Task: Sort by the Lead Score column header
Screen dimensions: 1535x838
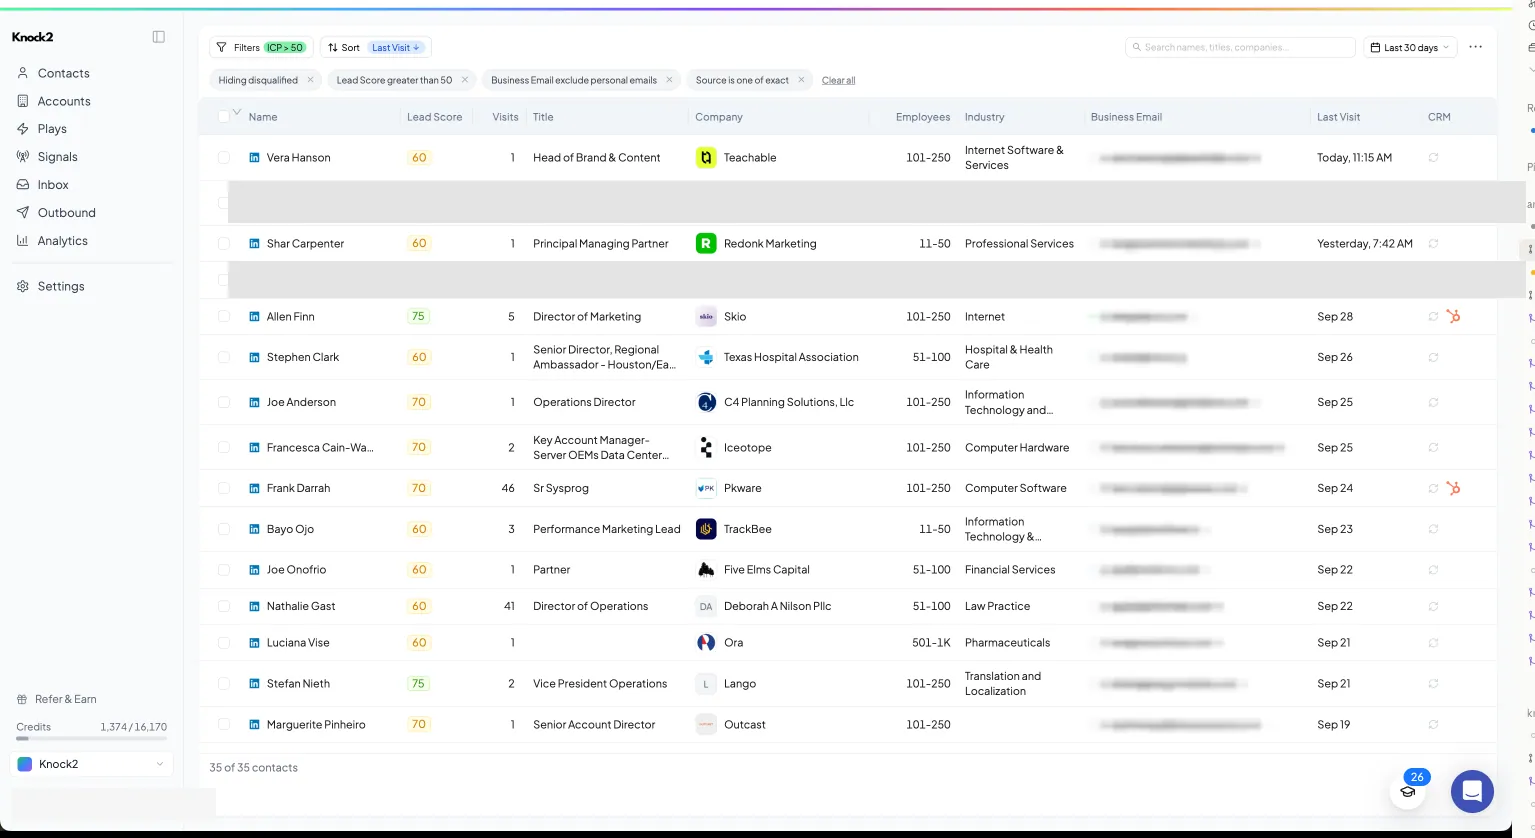Action: coord(434,117)
